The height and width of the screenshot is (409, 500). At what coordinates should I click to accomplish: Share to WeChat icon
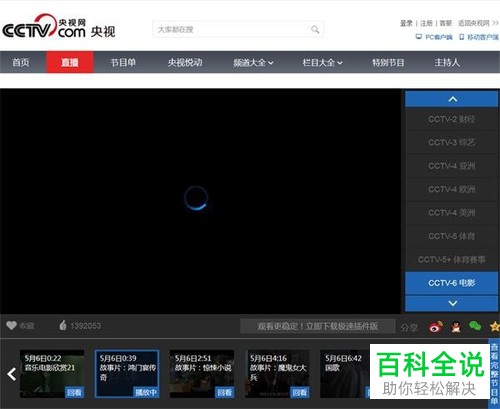(x=475, y=326)
